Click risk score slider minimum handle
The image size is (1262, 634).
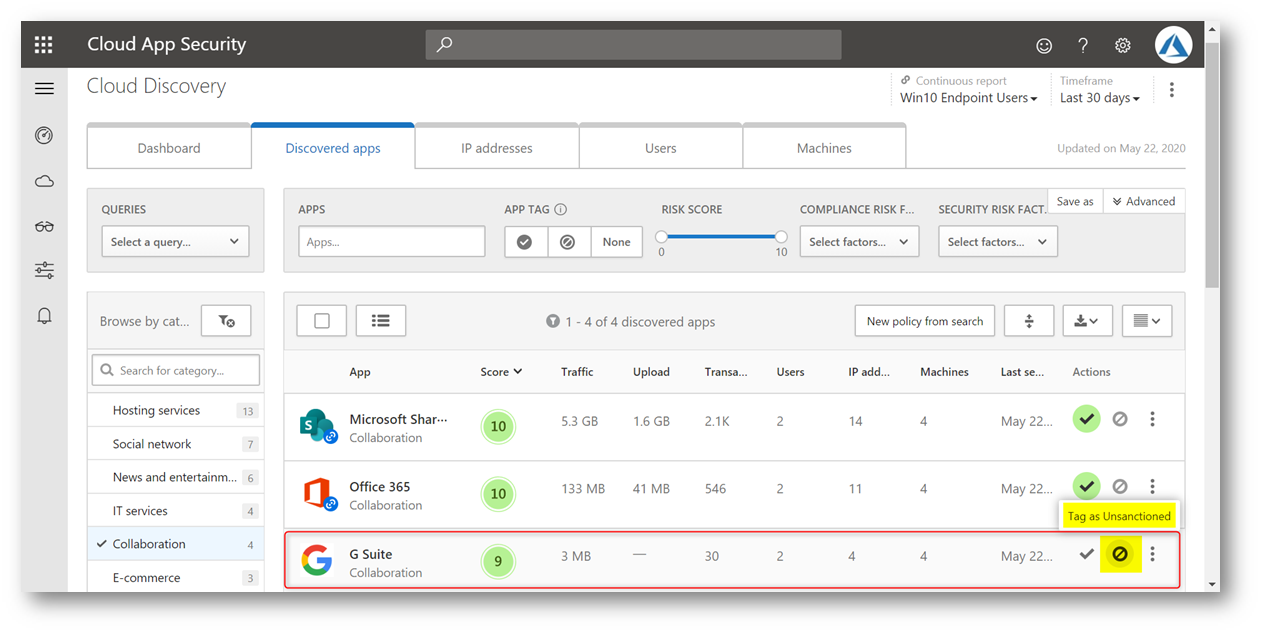tap(661, 237)
